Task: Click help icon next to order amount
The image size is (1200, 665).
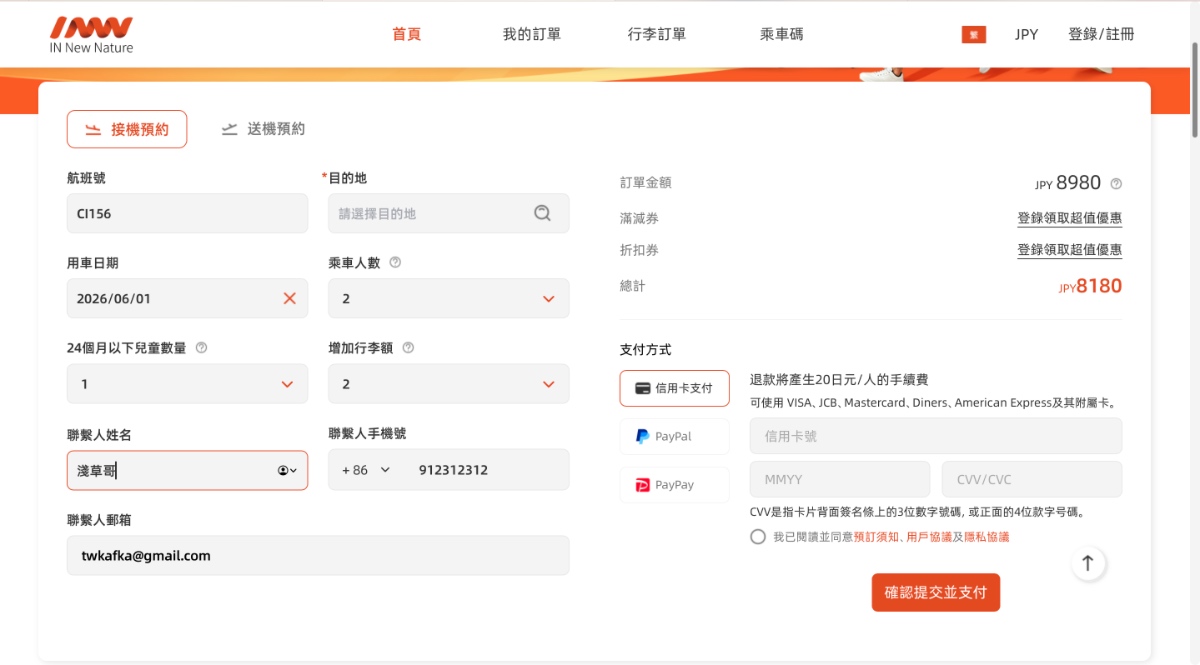Action: 1116,184
